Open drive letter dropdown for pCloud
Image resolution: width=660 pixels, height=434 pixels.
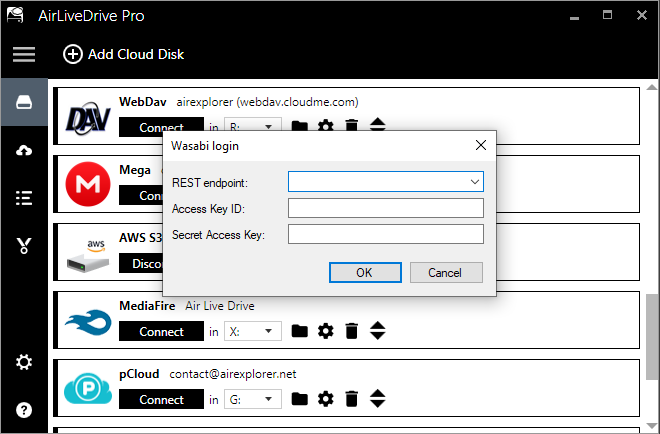(253, 399)
